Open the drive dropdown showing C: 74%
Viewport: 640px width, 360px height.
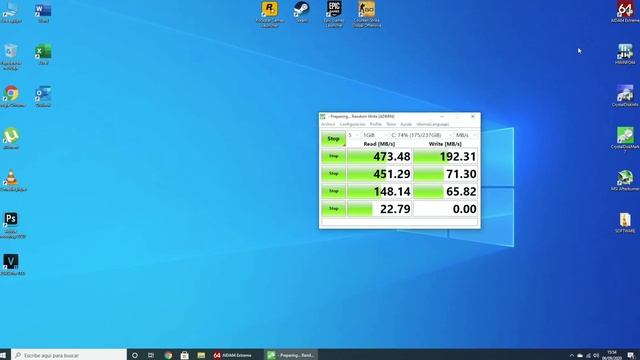pyautogui.click(x=421, y=135)
